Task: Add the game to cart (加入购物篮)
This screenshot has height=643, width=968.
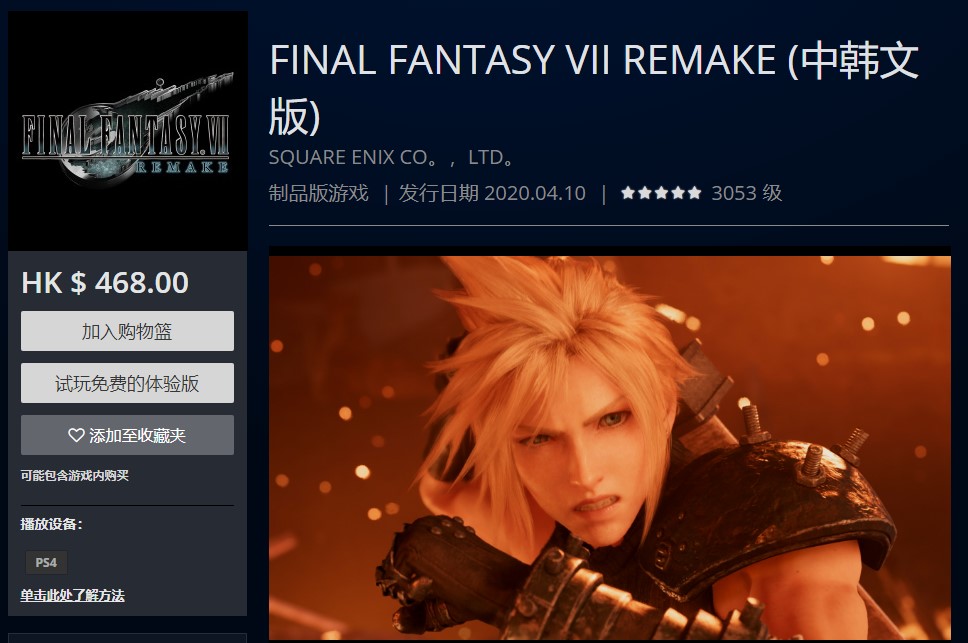Action: point(127,331)
